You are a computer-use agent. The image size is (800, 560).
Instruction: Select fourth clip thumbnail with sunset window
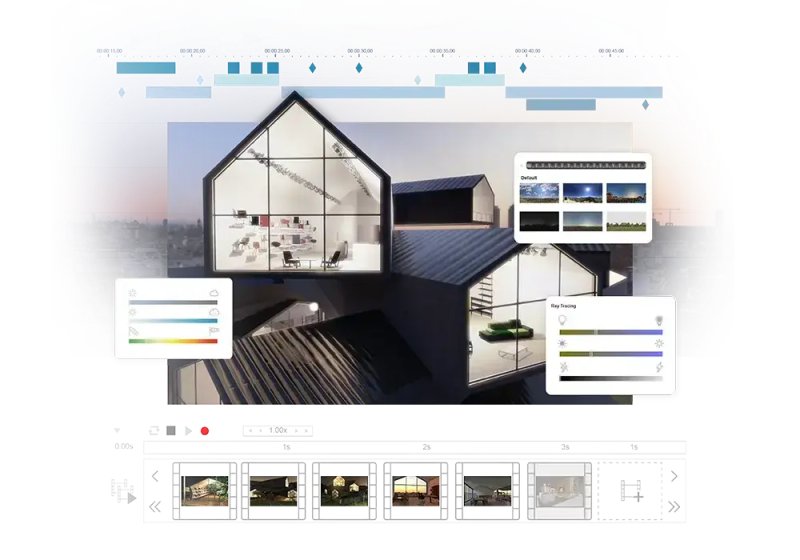click(416, 491)
